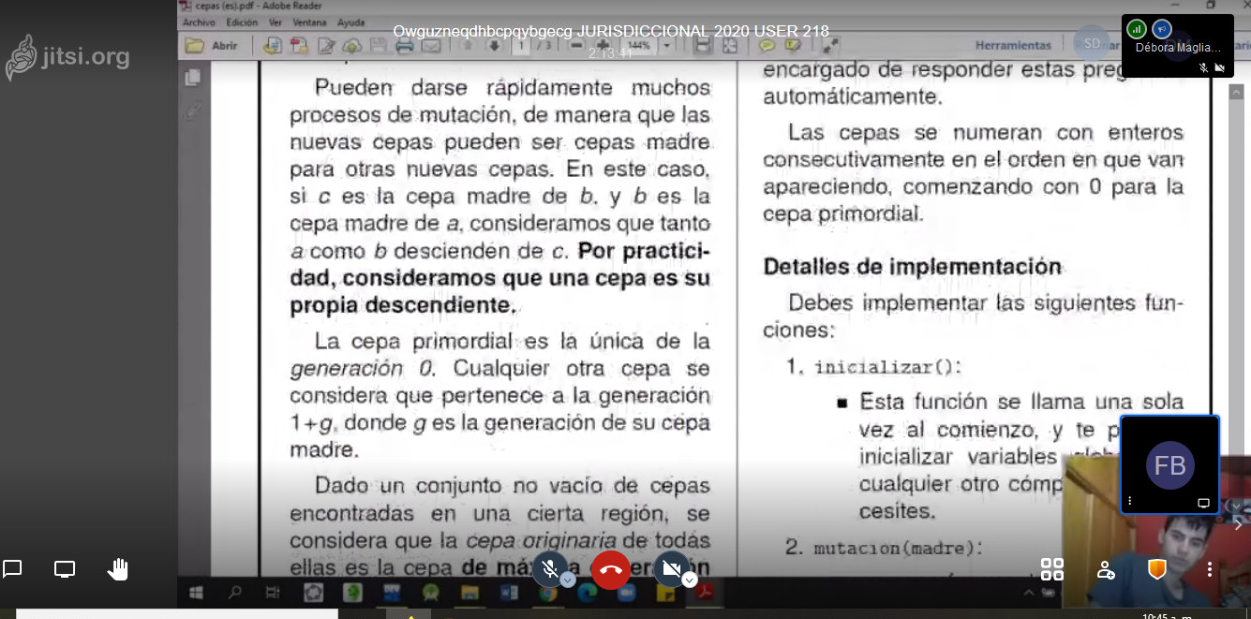This screenshot has height=619, width=1251.
Task: Open microphone audio settings arrow
Action: tap(567, 580)
